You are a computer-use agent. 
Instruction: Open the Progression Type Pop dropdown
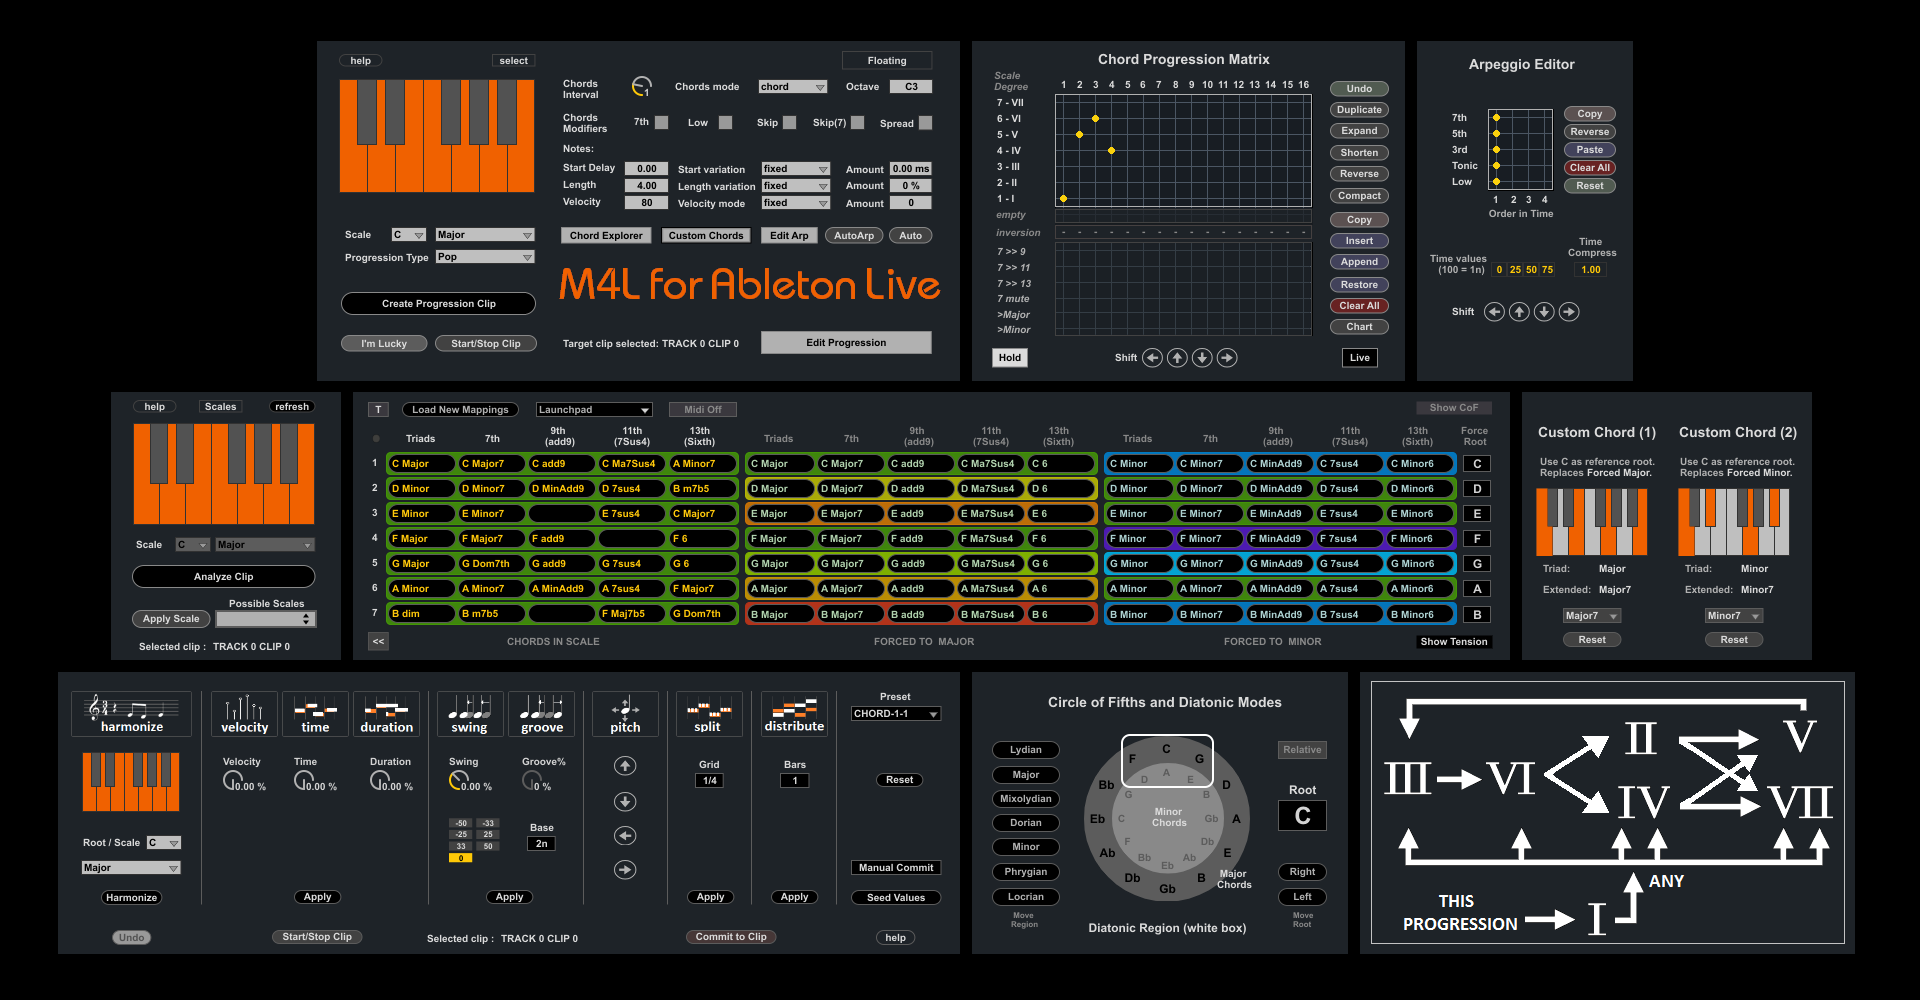(485, 257)
